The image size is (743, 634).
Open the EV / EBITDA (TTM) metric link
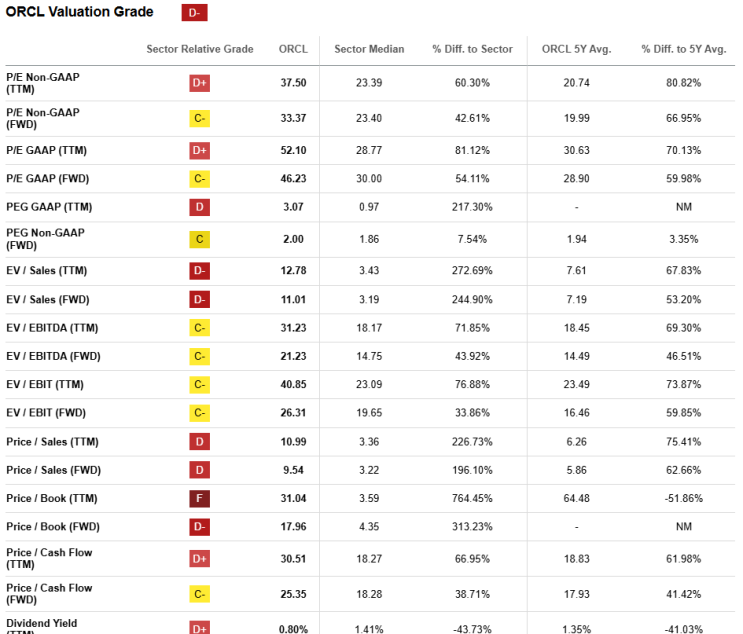[52, 328]
